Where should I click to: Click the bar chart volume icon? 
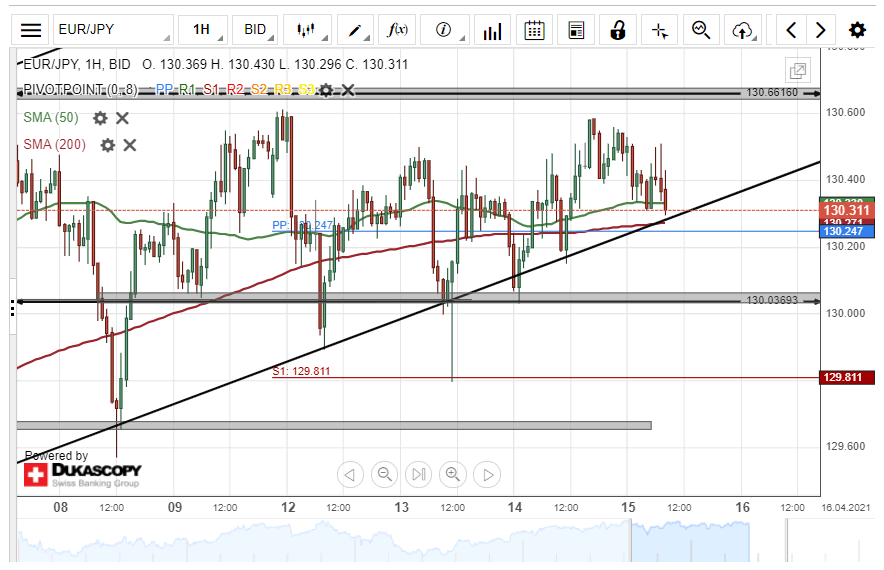(491, 30)
